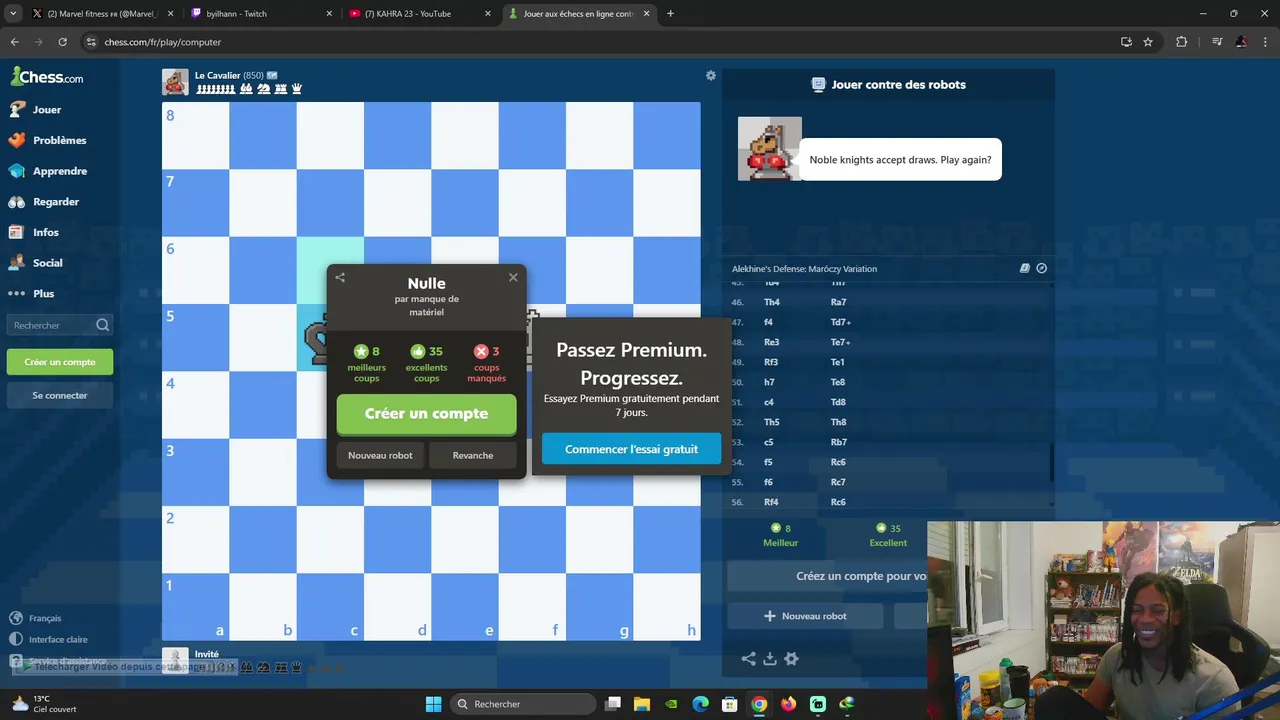
Task: Select move Rb7 in move list
Action: point(838,442)
